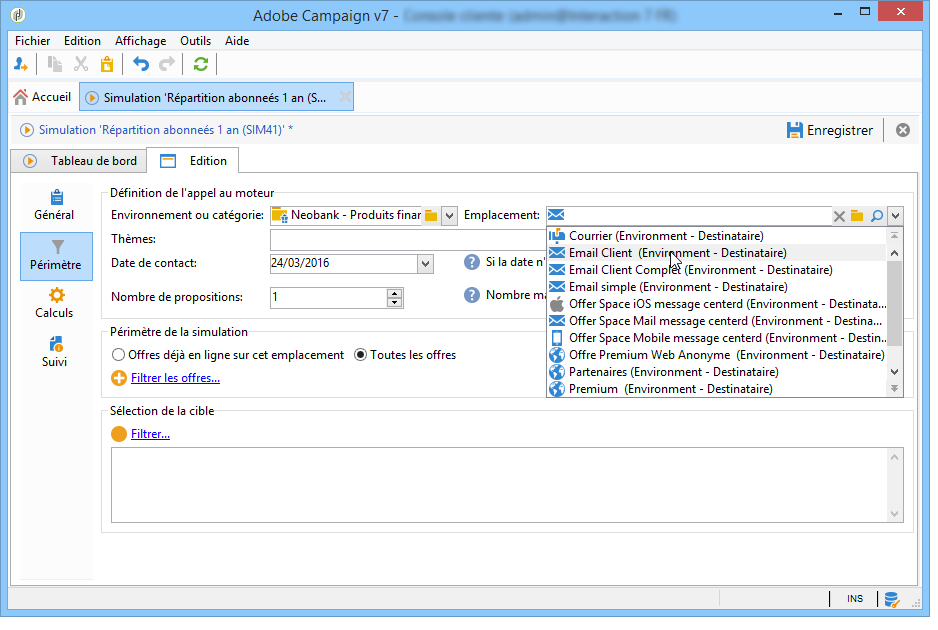Click help icon beside 'Nombre ma'
Viewport: 938px width, 630px height.
[472, 295]
